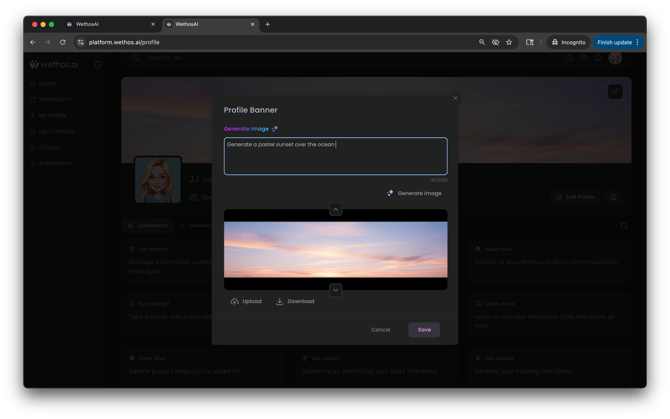Move banner image up with chevron
670x419 pixels.
click(x=335, y=209)
